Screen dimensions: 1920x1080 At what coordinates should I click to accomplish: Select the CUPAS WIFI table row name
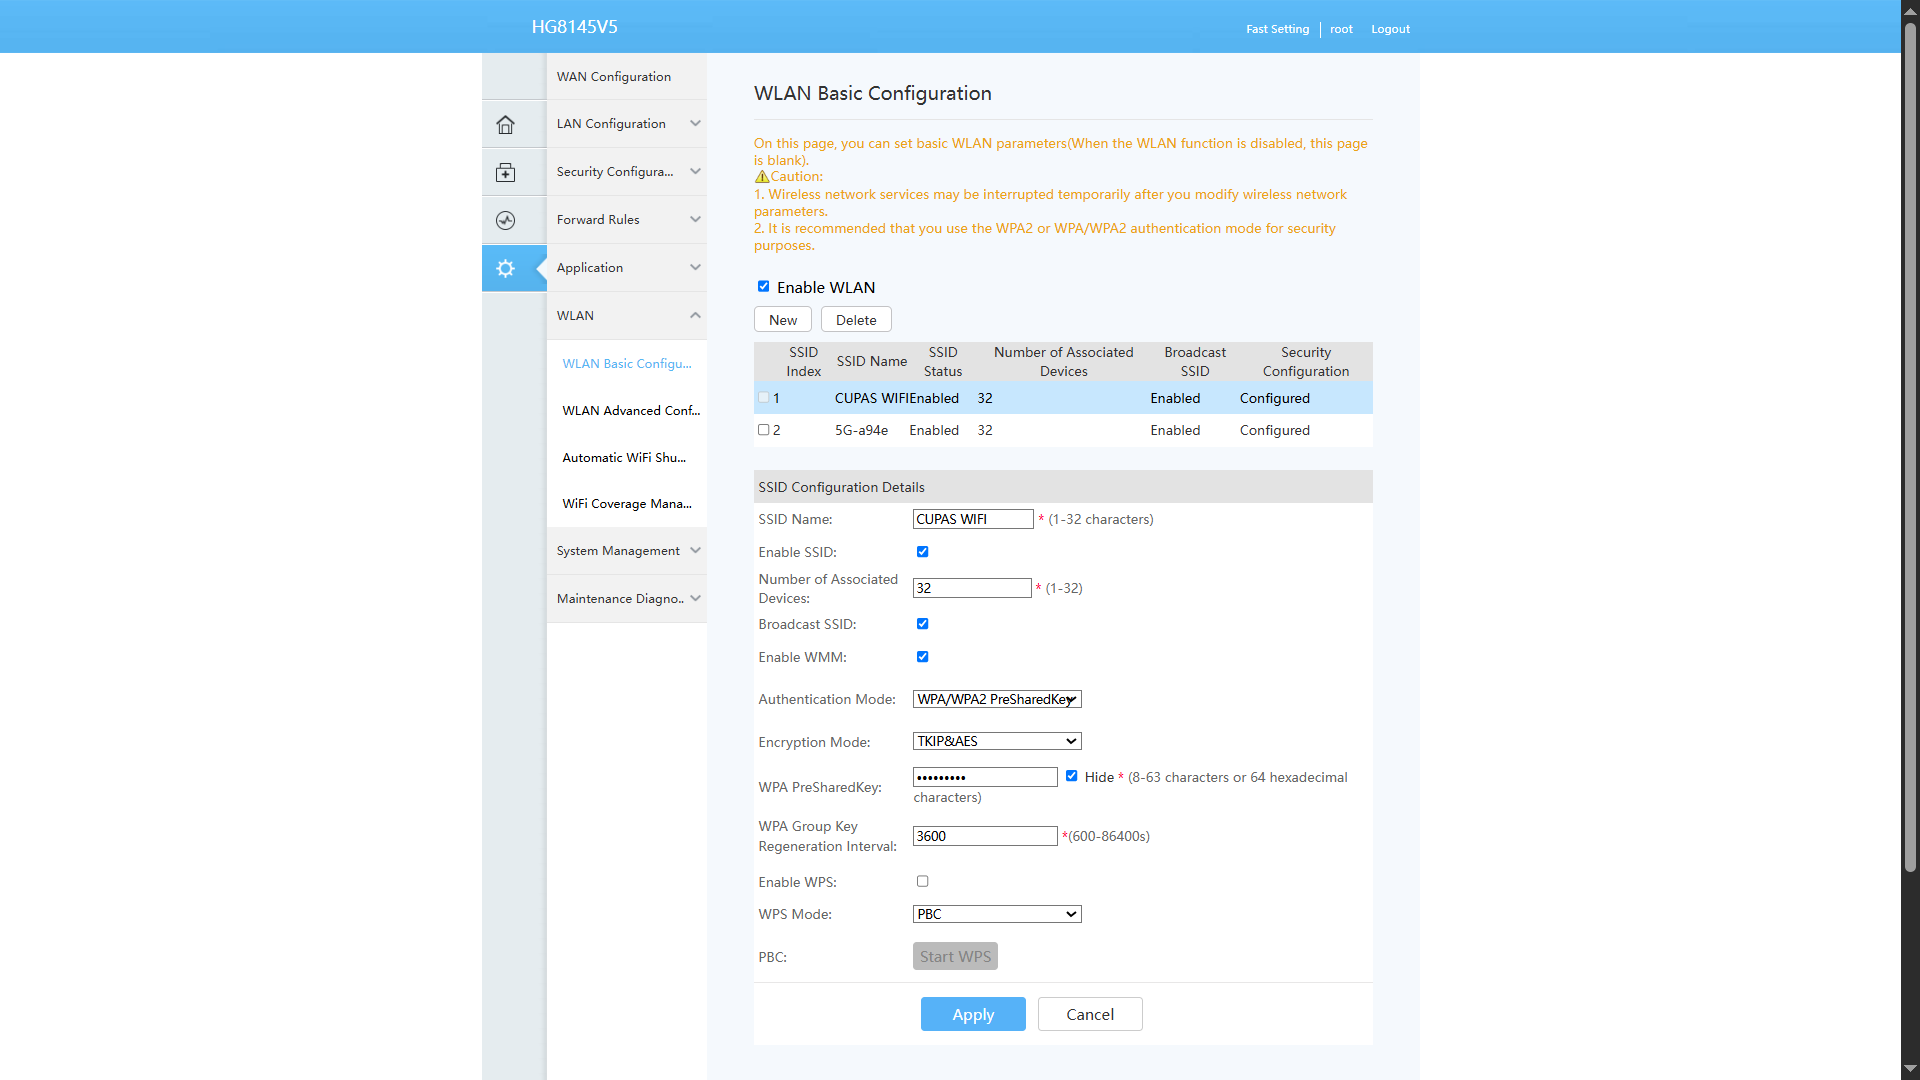coord(872,398)
